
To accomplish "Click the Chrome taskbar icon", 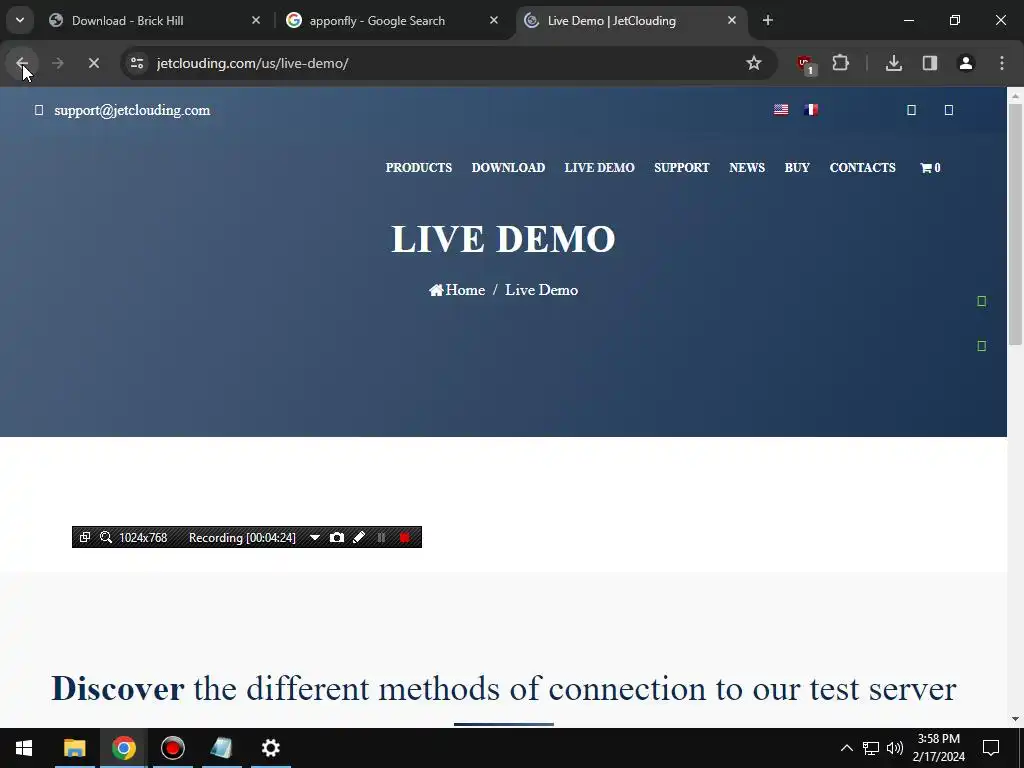I will click(123, 748).
